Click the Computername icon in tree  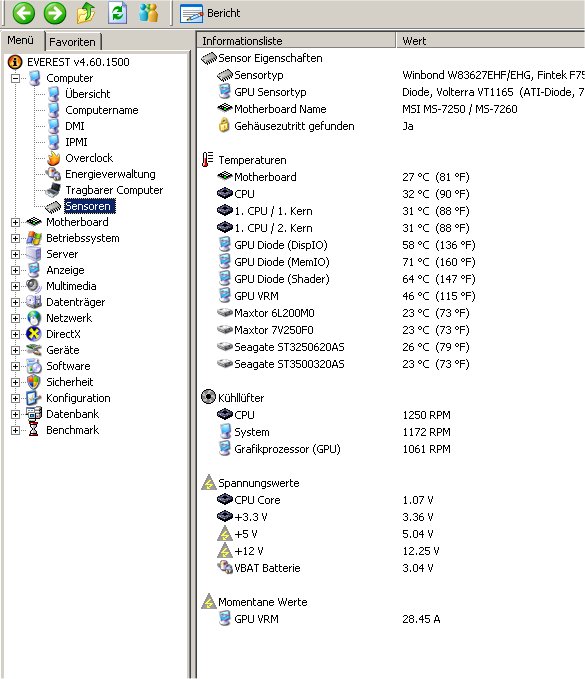54,110
